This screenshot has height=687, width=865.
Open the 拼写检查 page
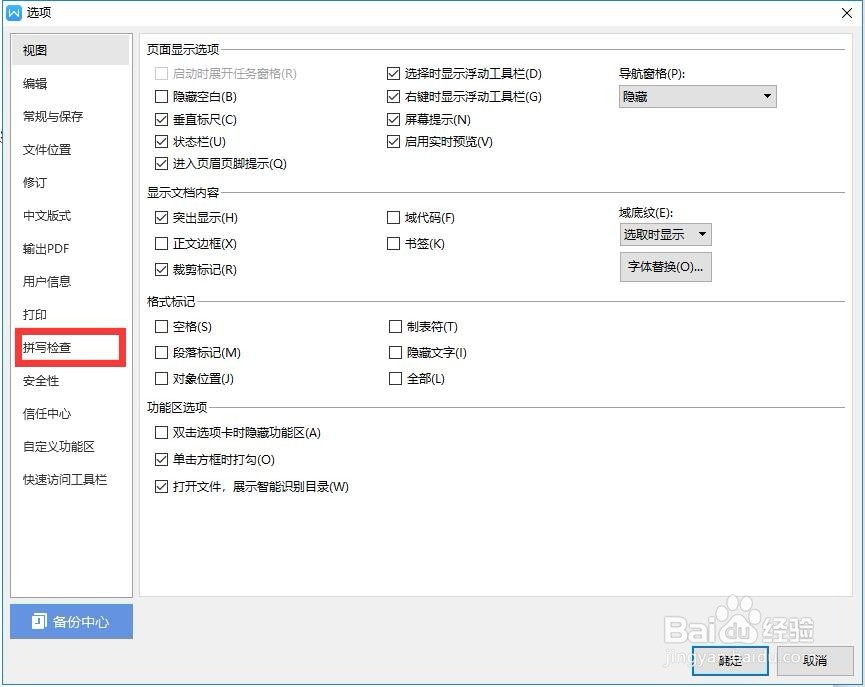click(47, 348)
